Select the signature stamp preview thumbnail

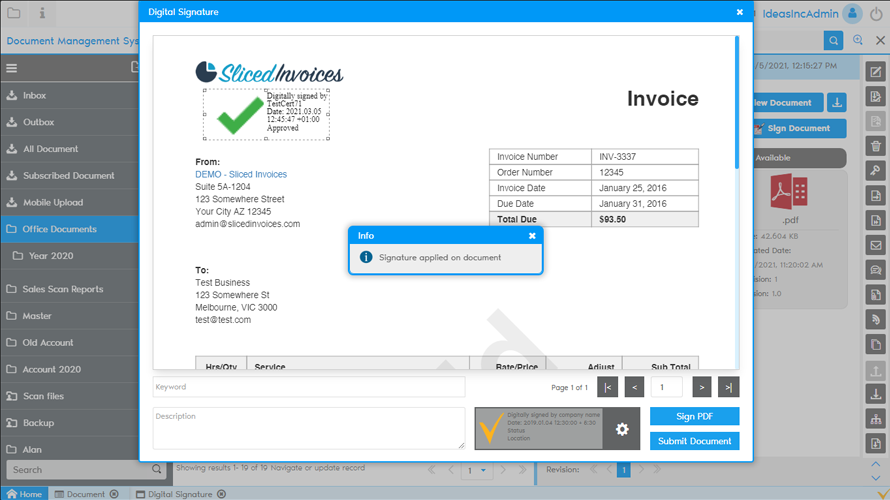[x=539, y=428]
